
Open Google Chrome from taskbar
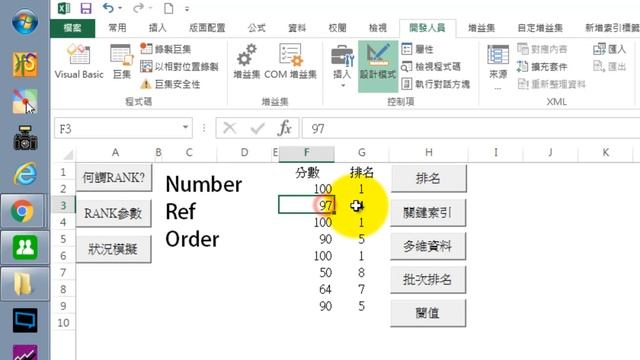click(23, 211)
